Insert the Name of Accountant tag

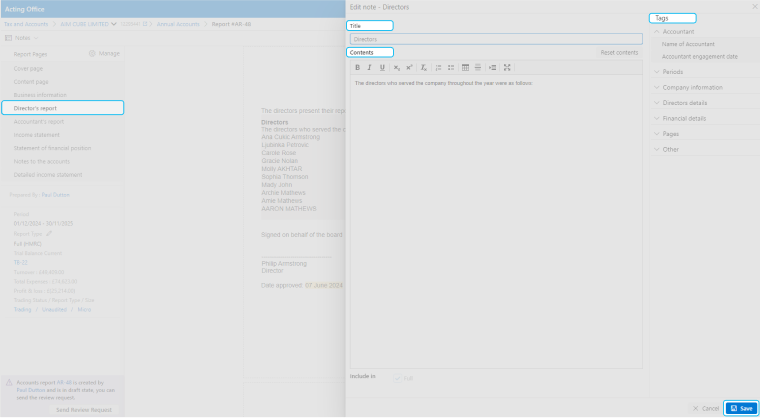coord(688,45)
